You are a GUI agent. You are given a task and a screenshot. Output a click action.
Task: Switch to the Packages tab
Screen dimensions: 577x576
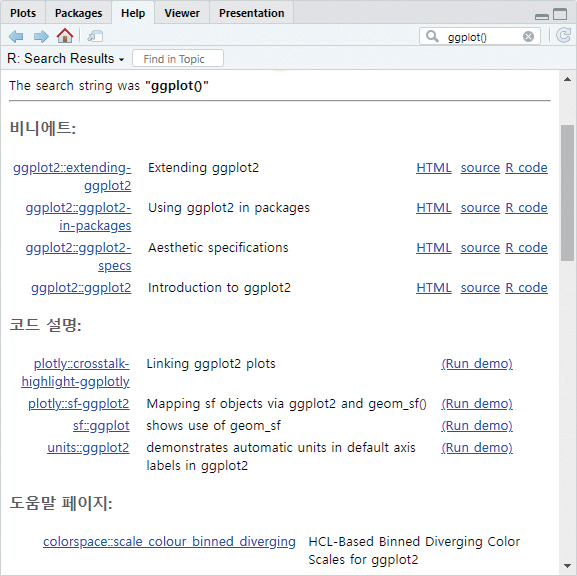[78, 13]
